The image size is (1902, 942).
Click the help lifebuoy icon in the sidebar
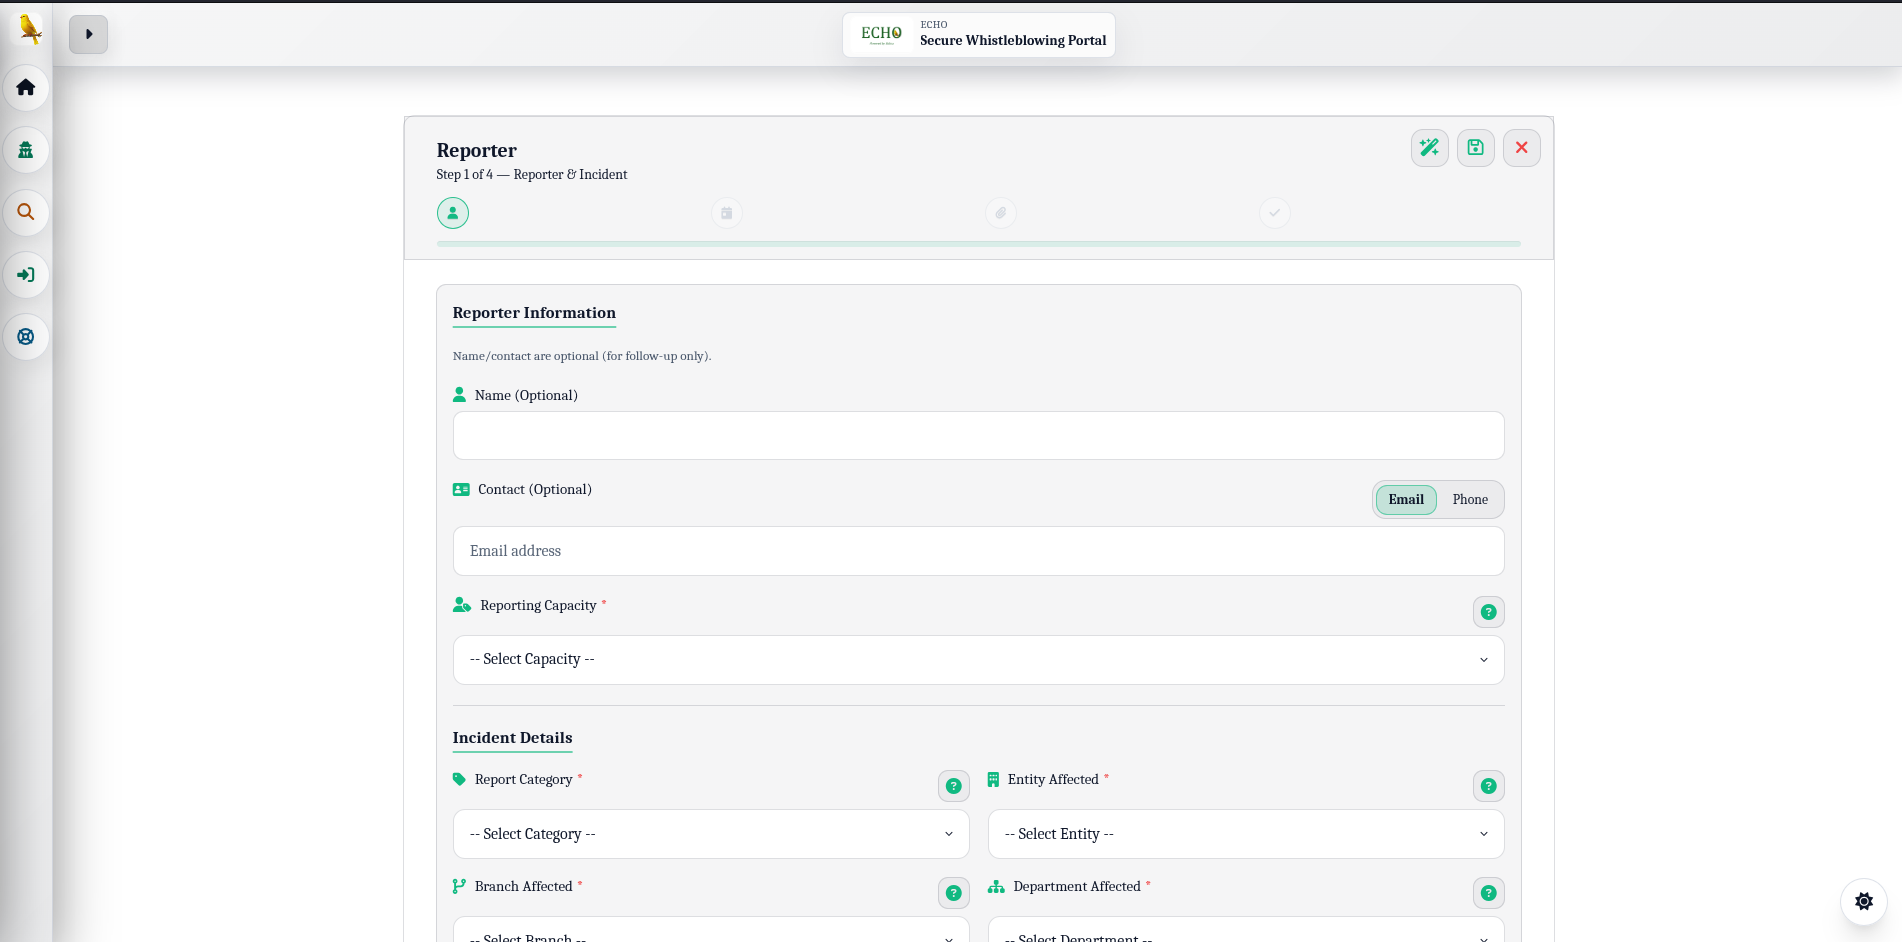pyautogui.click(x=27, y=337)
